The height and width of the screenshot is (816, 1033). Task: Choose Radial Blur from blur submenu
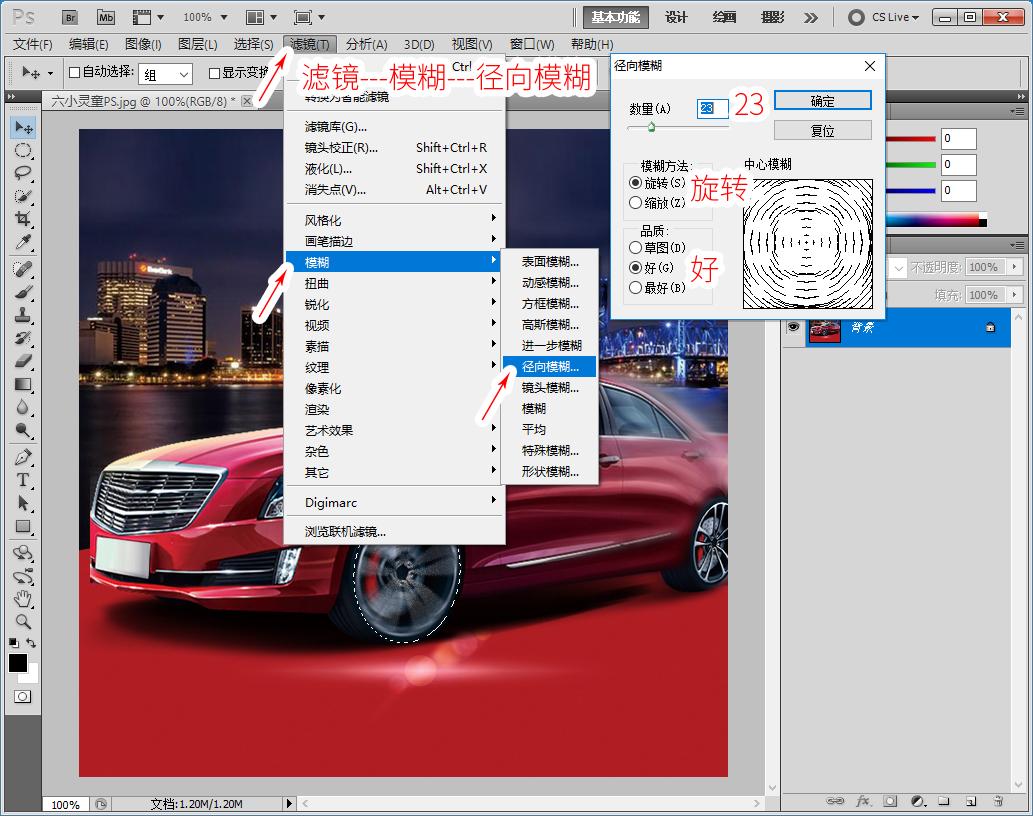click(x=549, y=366)
